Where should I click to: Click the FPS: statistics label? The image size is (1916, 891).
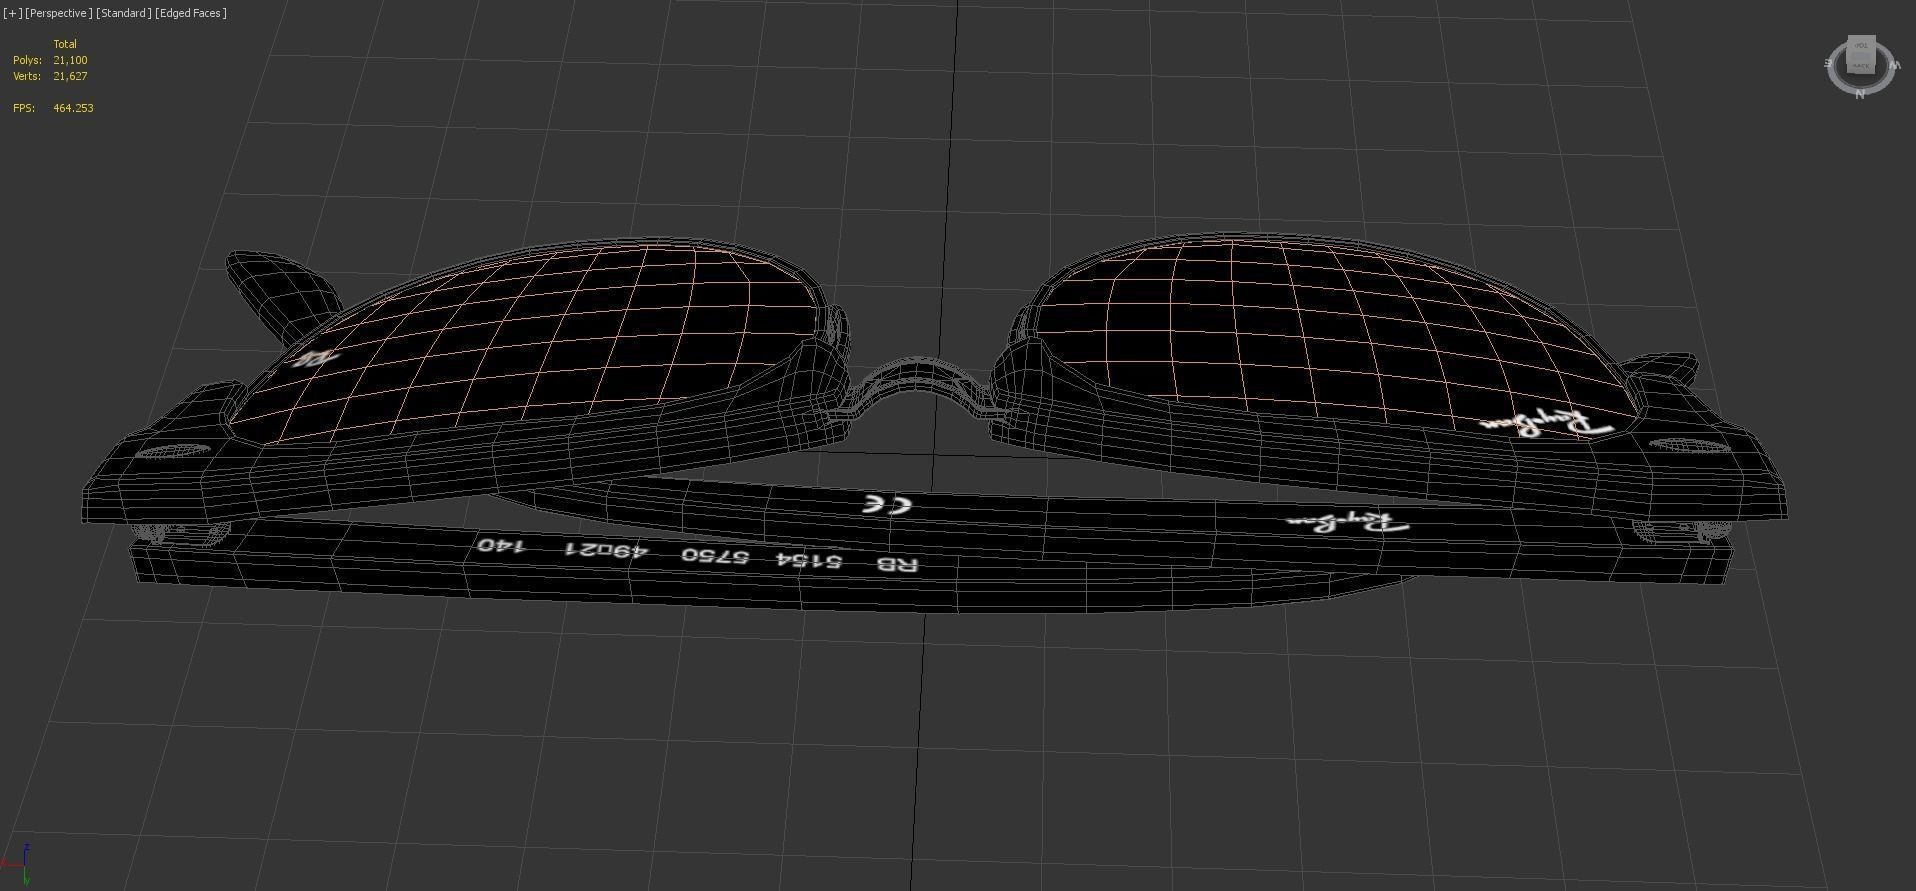tap(23, 108)
